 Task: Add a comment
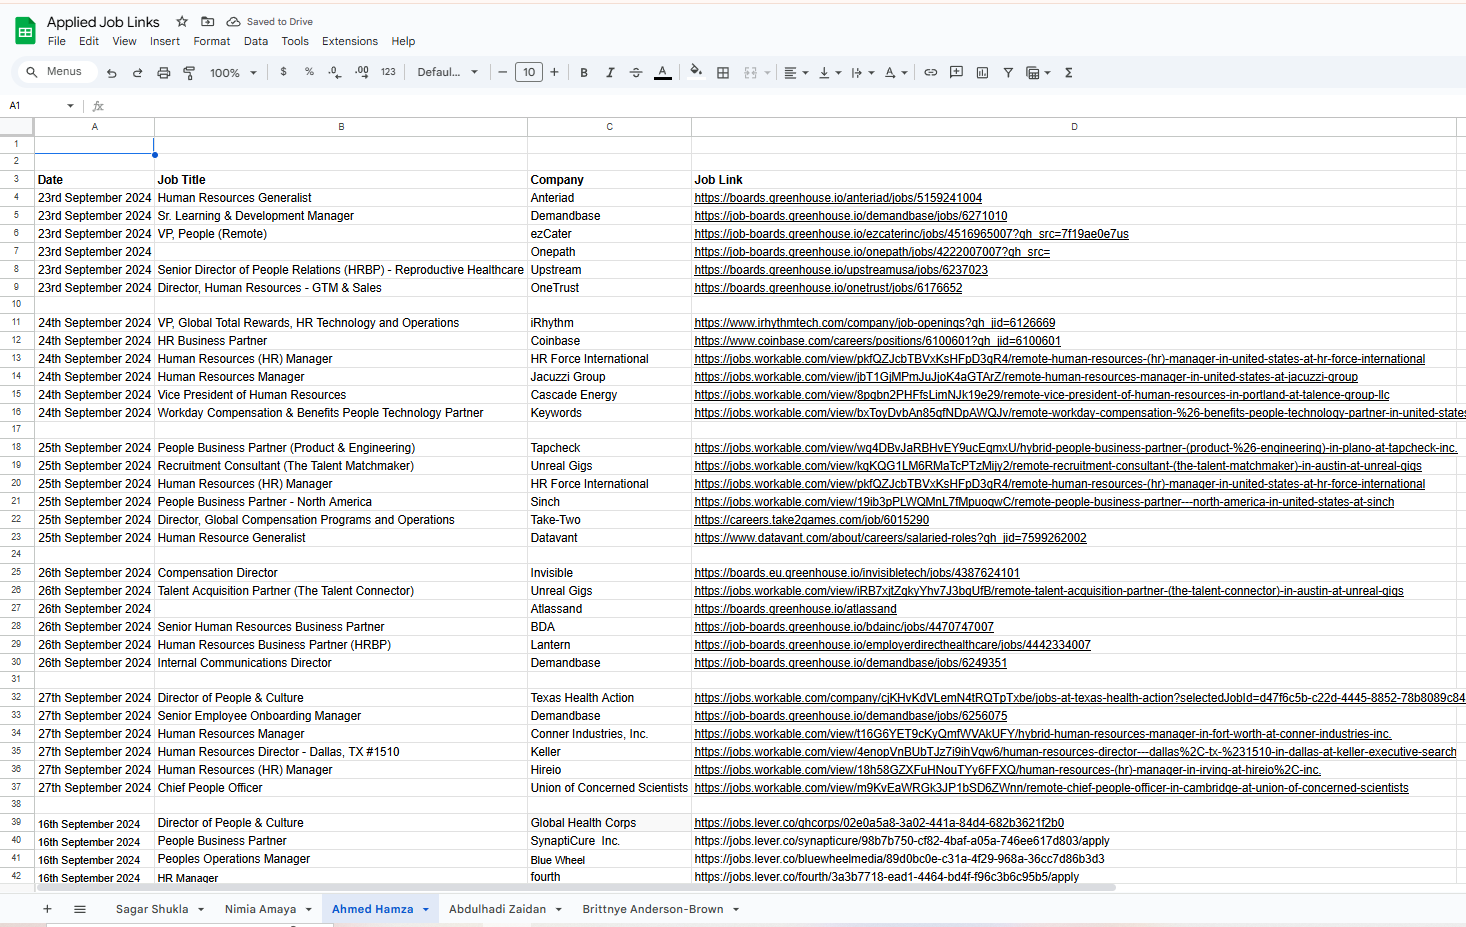pos(956,72)
